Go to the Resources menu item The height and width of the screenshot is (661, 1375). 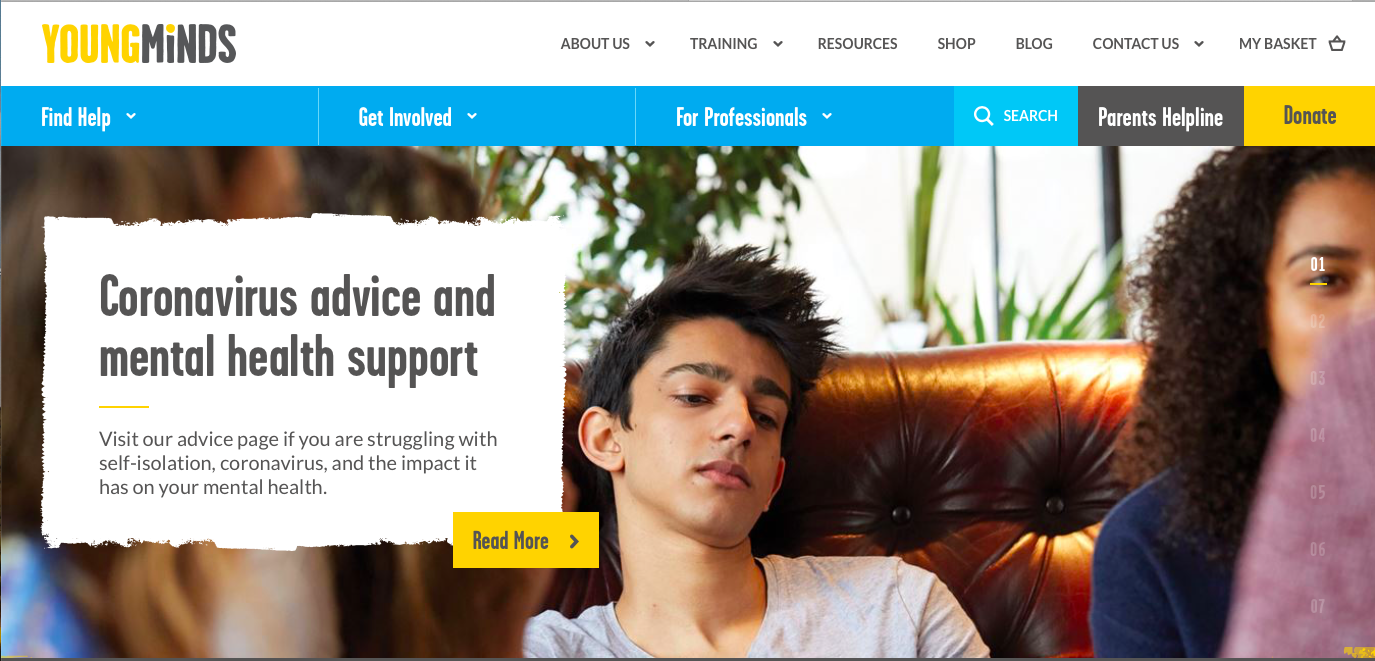[x=857, y=44]
